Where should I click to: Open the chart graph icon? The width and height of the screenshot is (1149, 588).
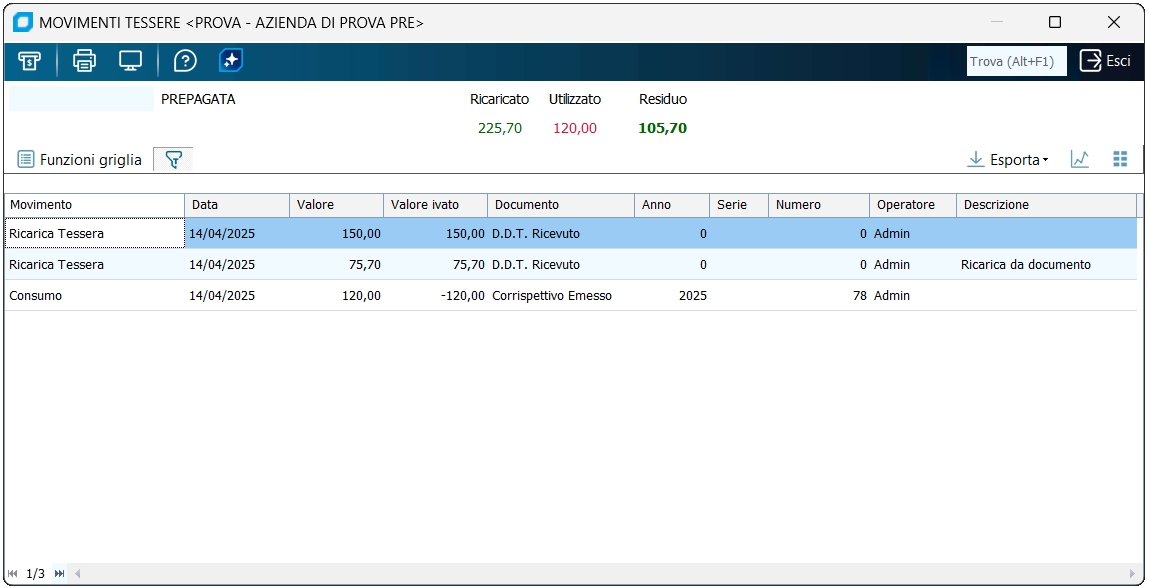point(1079,159)
